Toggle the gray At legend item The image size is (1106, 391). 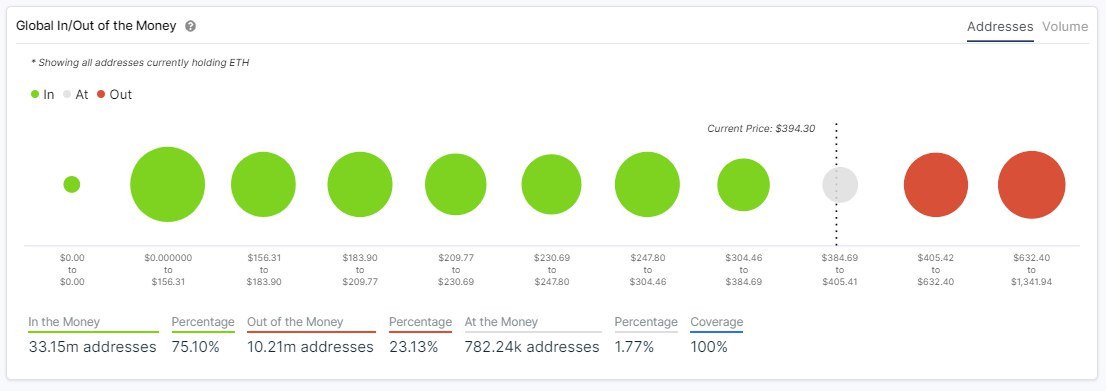[x=75, y=95]
